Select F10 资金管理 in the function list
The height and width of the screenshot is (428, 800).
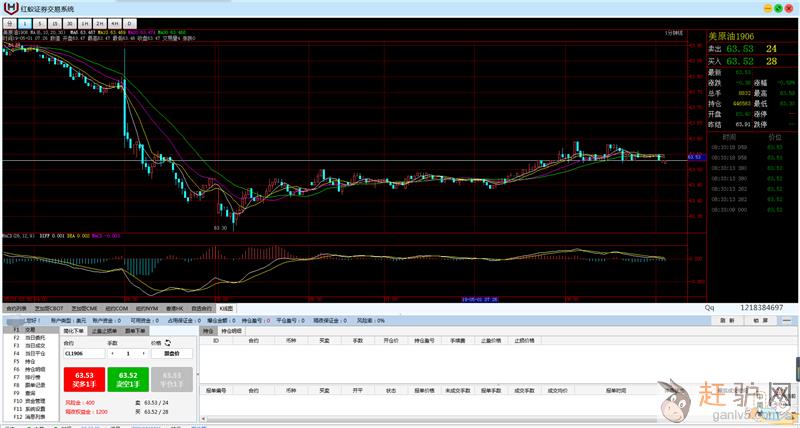coord(34,400)
